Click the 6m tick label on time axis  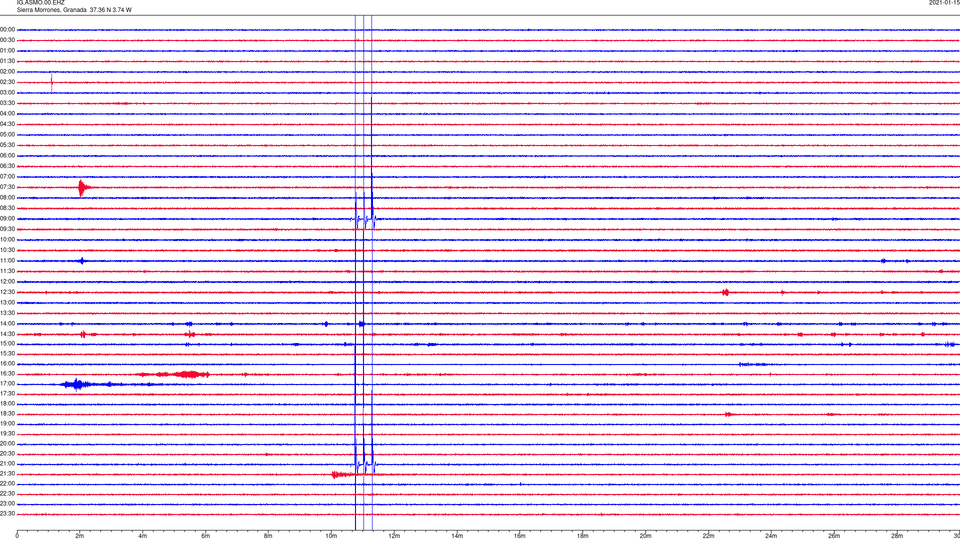(x=206, y=536)
